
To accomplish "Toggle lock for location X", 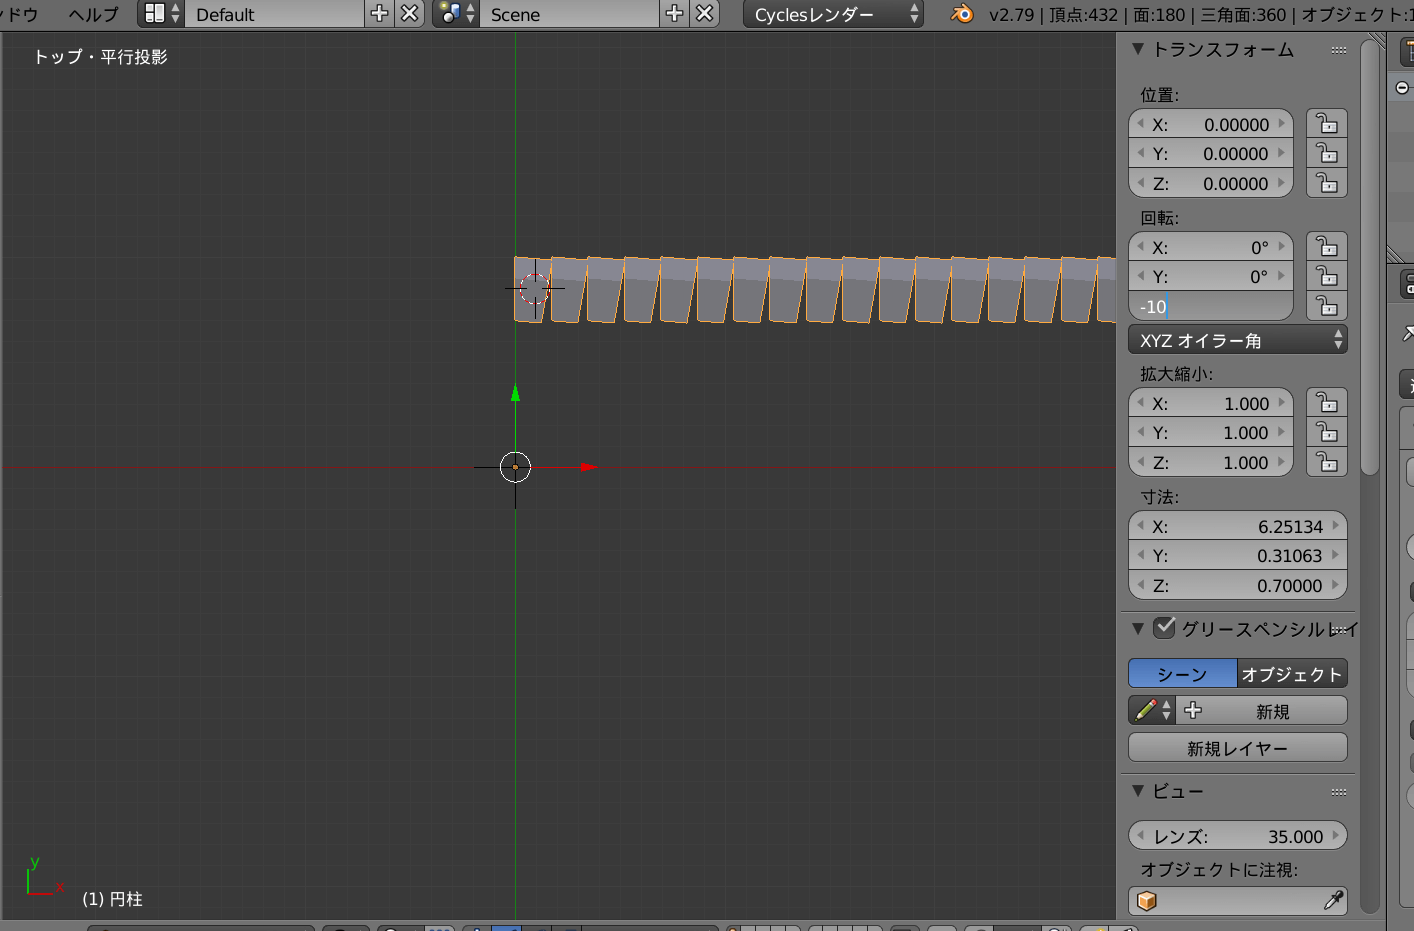I will pyautogui.click(x=1327, y=124).
